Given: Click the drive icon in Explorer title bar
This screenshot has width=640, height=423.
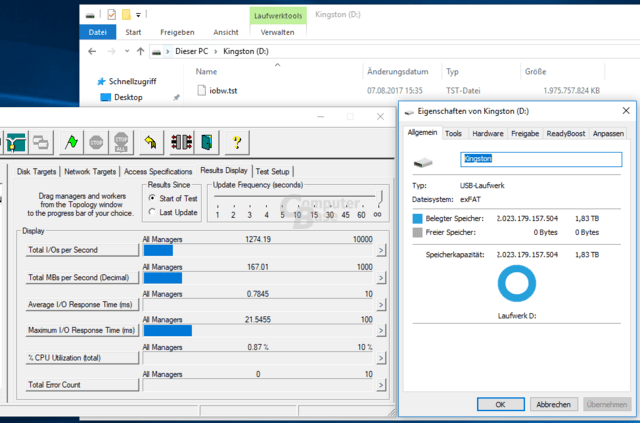Looking at the screenshot, I should pos(90,16).
